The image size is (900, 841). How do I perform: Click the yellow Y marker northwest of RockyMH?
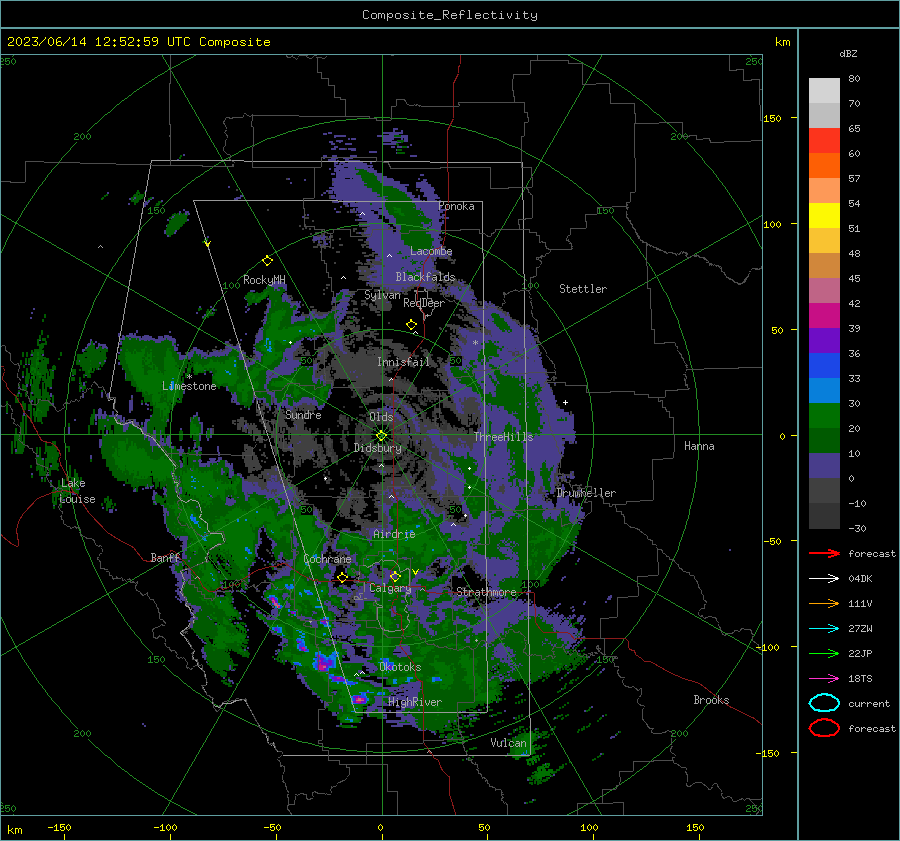[207, 244]
